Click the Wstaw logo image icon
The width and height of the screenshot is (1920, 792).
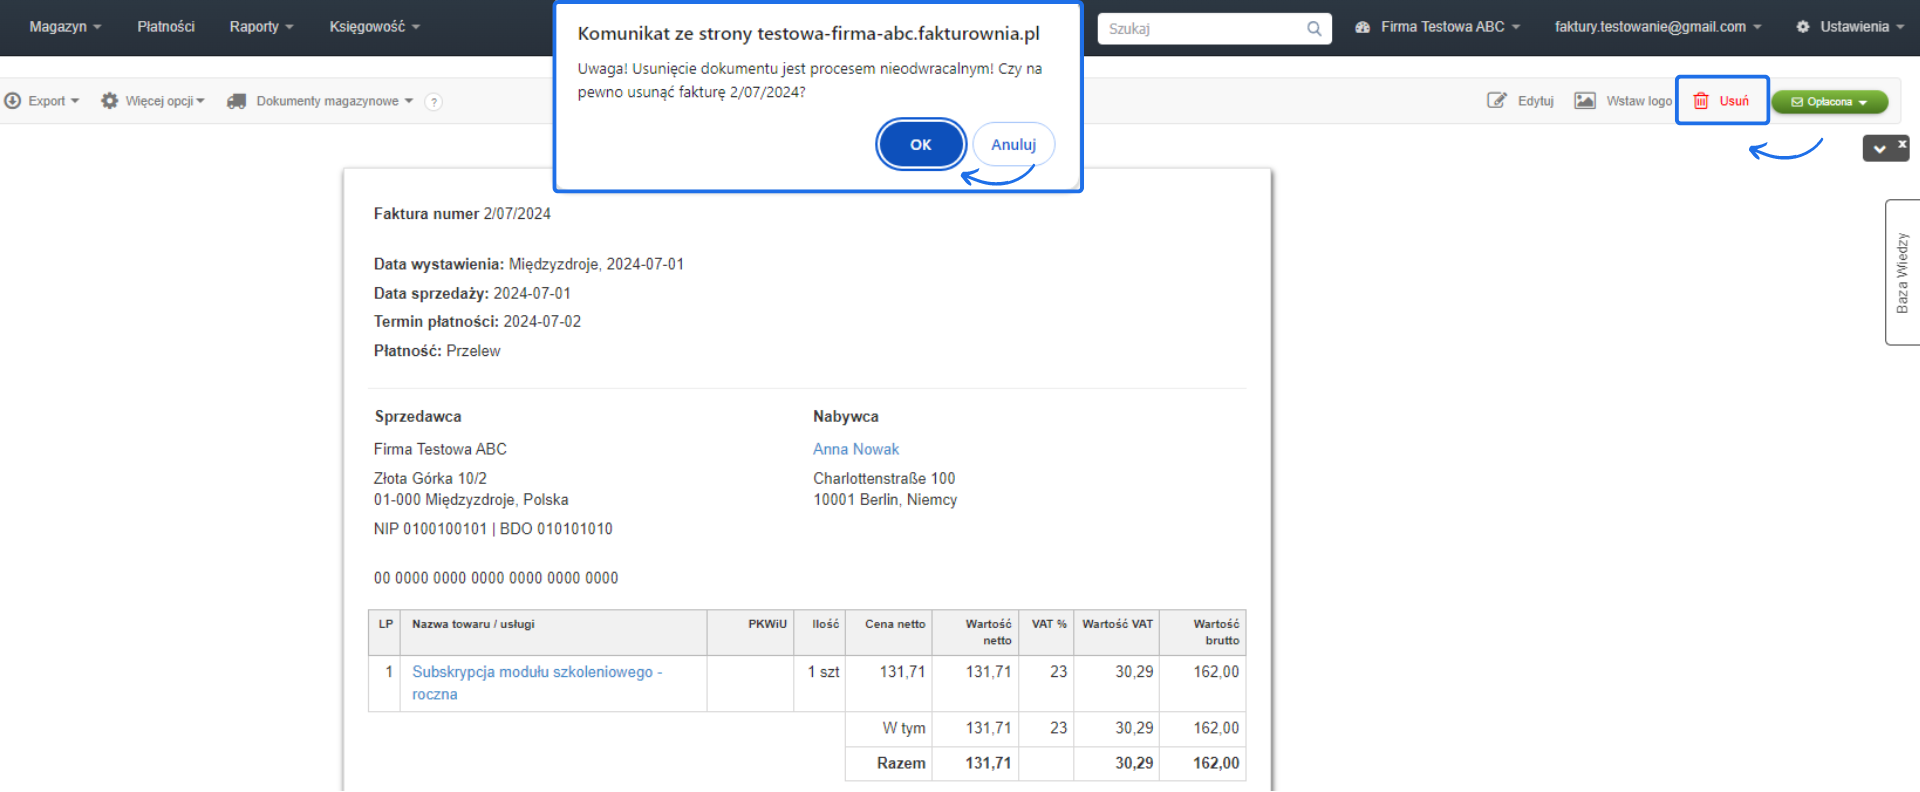pyautogui.click(x=1585, y=100)
